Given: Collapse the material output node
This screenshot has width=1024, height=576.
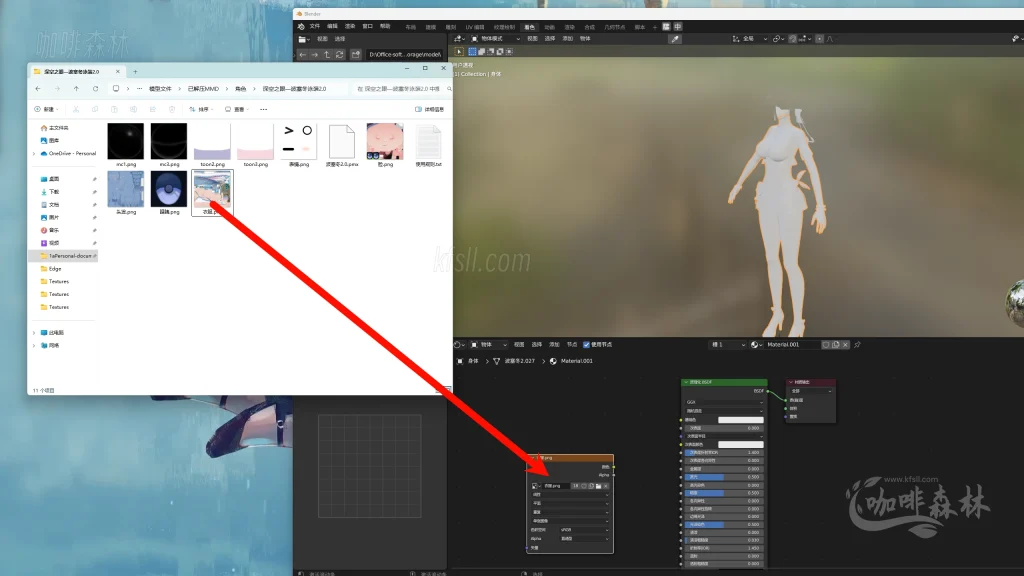Looking at the screenshot, I should click(x=791, y=382).
